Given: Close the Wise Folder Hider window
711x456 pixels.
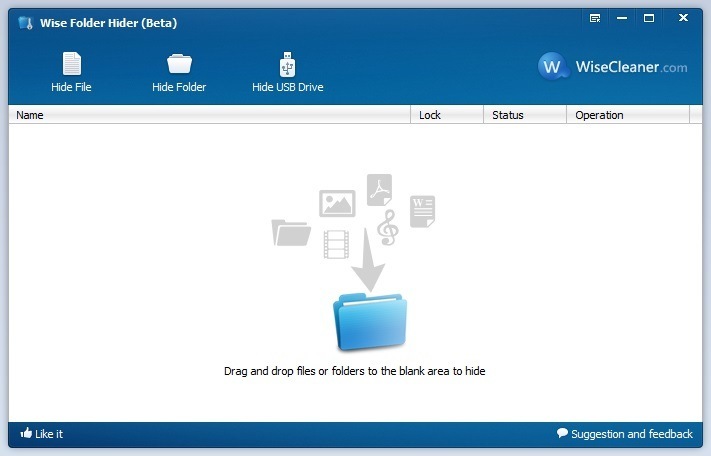Looking at the screenshot, I should pyautogui.click(x=683, y=18).
